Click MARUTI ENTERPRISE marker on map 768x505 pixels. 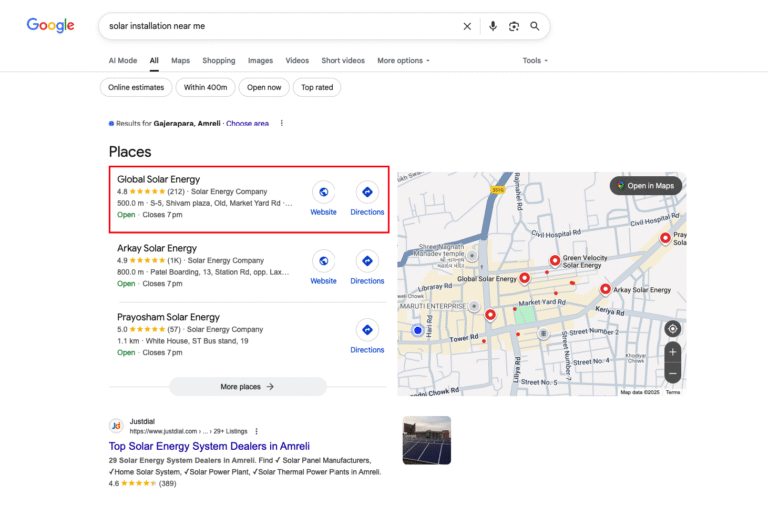pyautogui.click(x=474, y=307)
